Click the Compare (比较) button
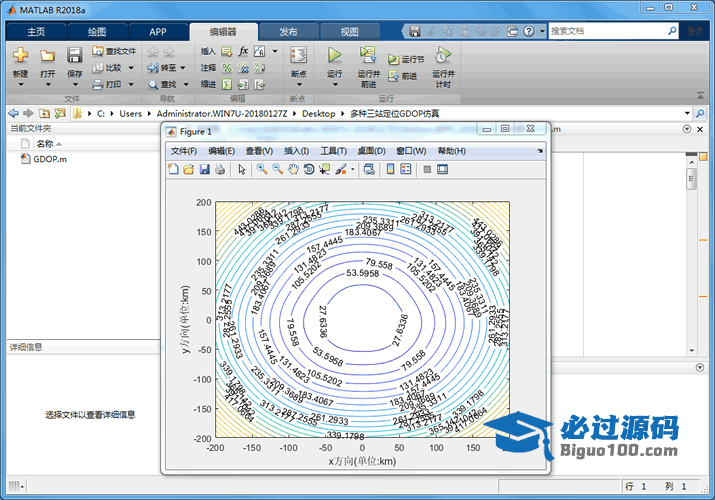The height and width of the screenshot is (500, 715). (108, 68)
